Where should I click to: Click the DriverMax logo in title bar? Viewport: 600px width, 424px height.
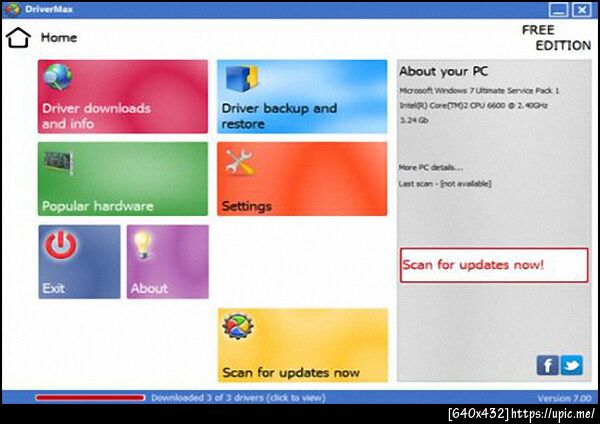point(11,9)
